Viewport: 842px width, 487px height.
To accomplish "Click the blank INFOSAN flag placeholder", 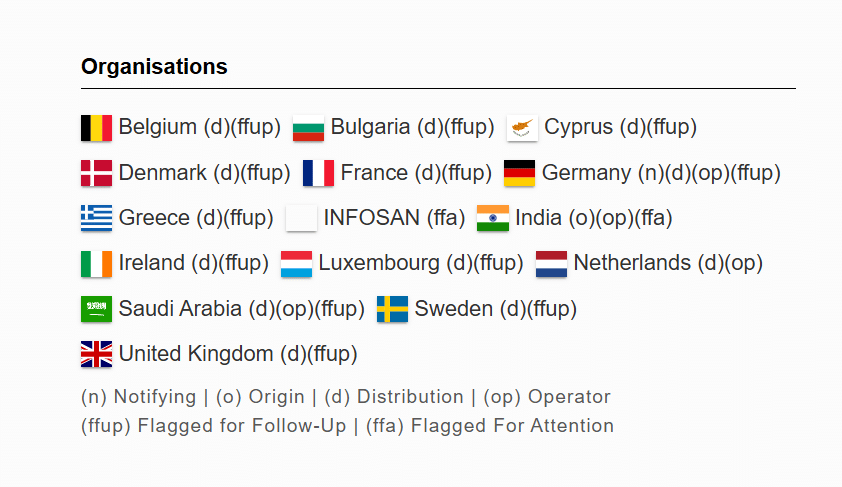I will (x=301, y=219).
